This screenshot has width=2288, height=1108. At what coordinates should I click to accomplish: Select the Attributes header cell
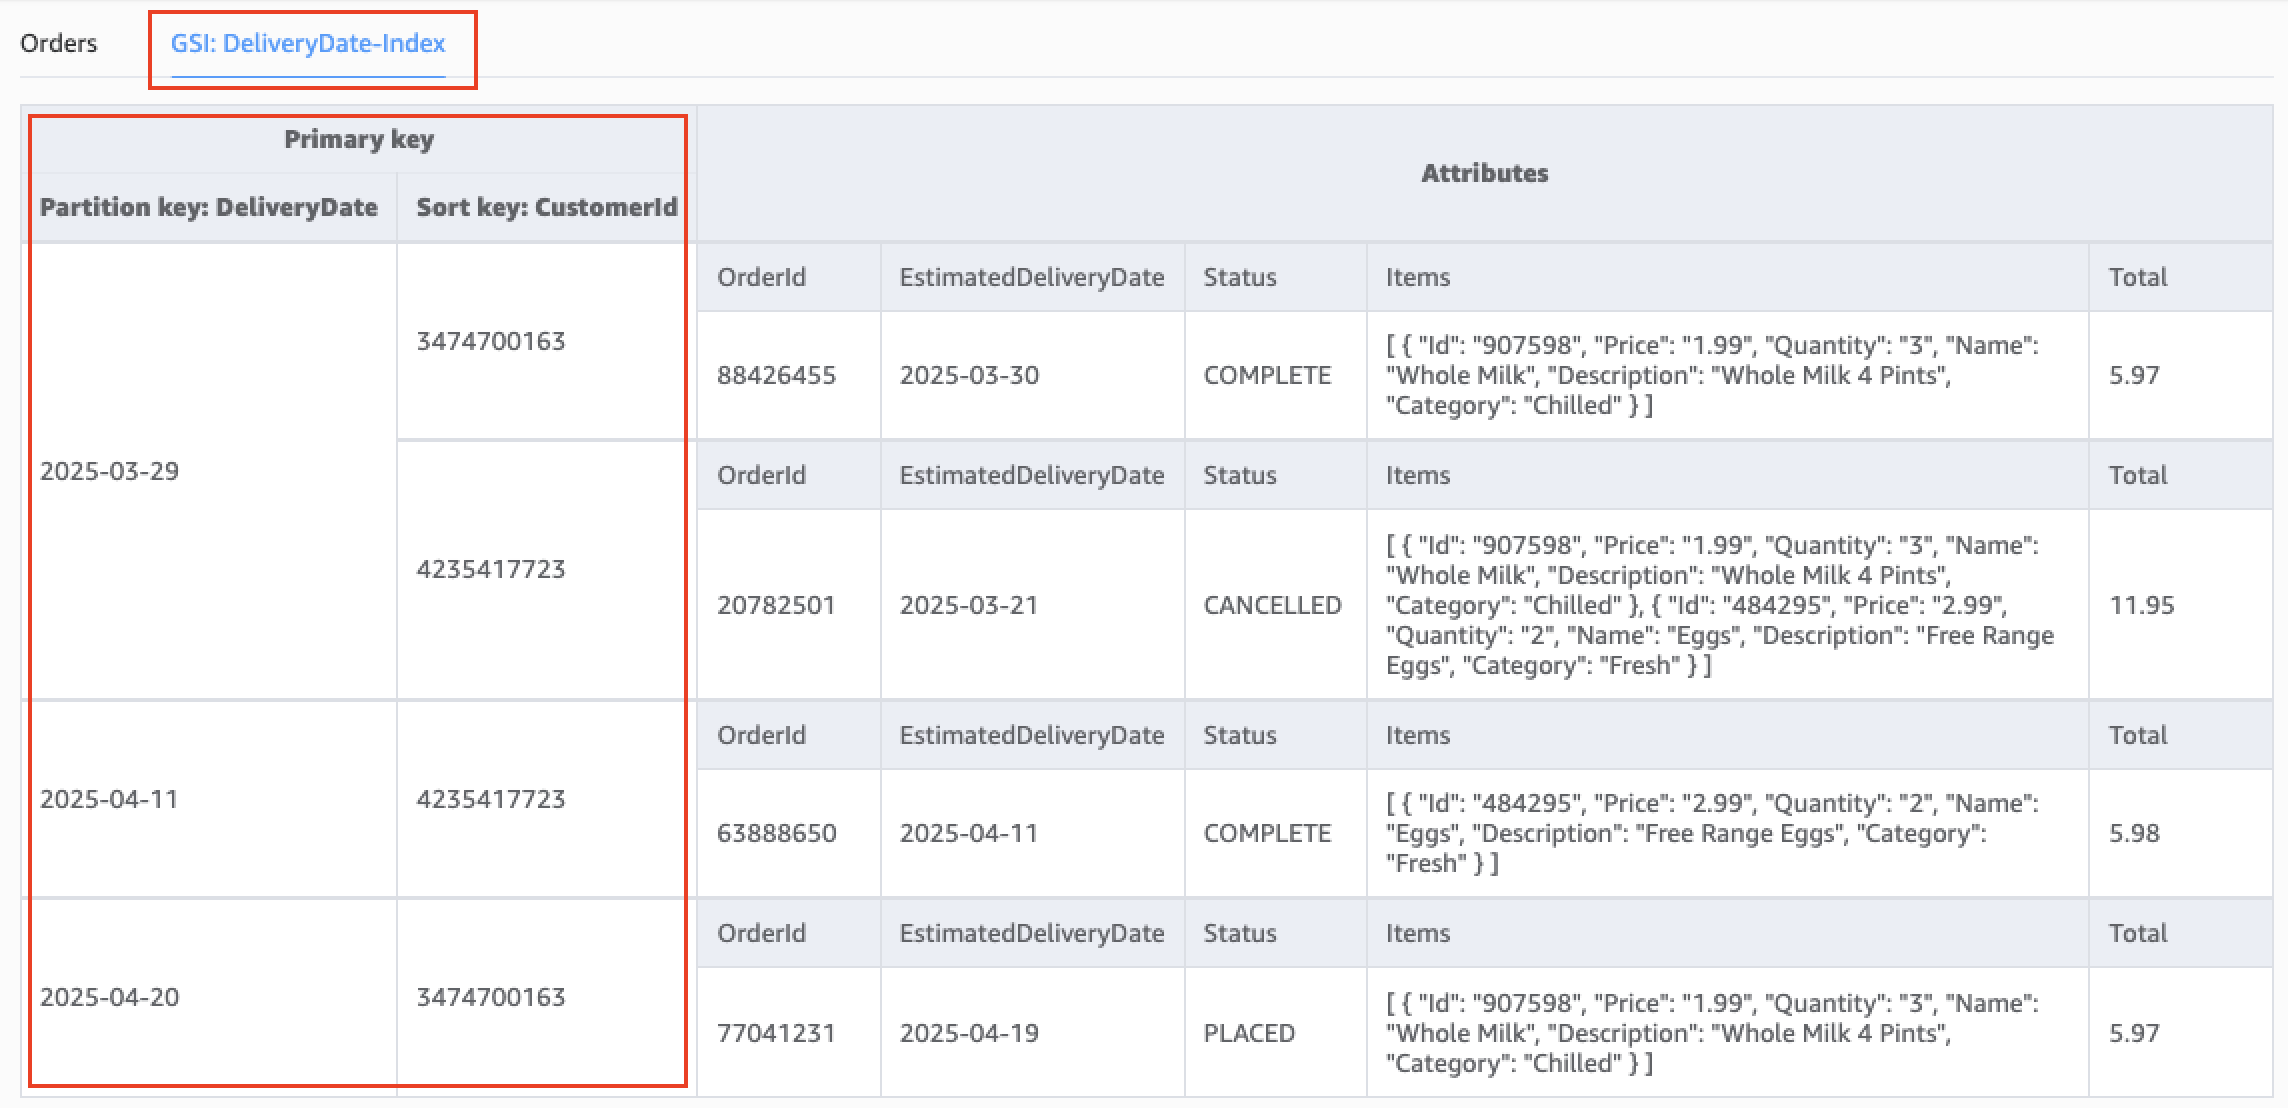[x=1484, y=172]
